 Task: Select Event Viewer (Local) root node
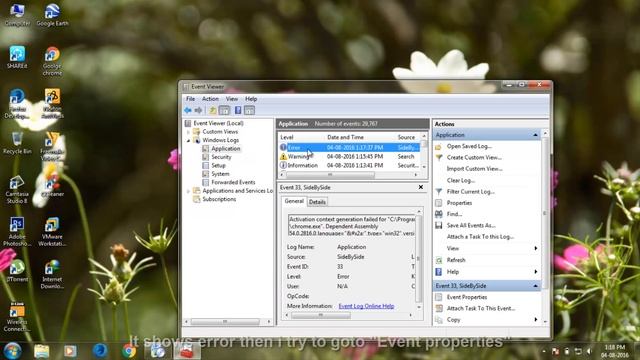[x=218, y=123]
